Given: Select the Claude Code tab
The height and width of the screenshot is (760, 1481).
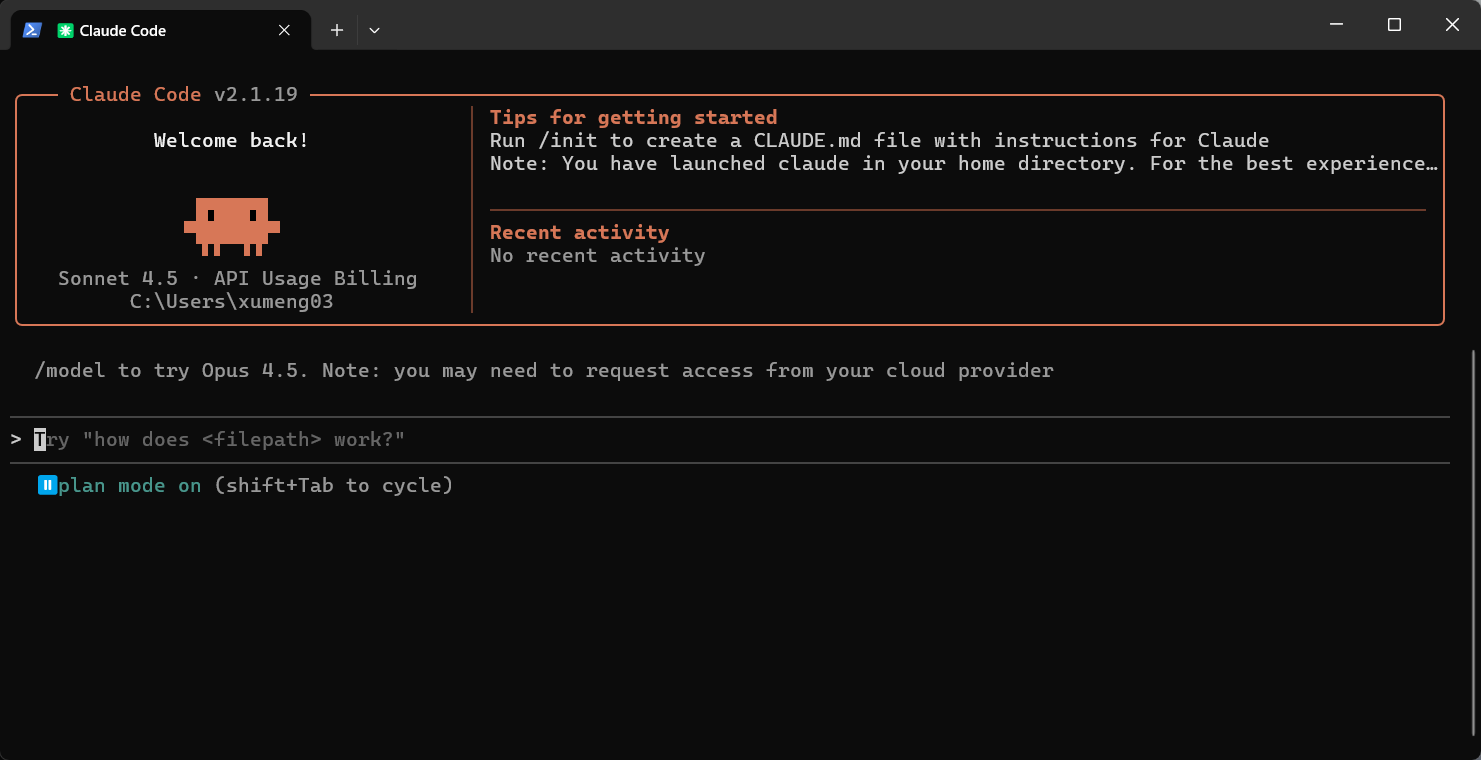Looking at the screenshot, I should click(160, 30).
